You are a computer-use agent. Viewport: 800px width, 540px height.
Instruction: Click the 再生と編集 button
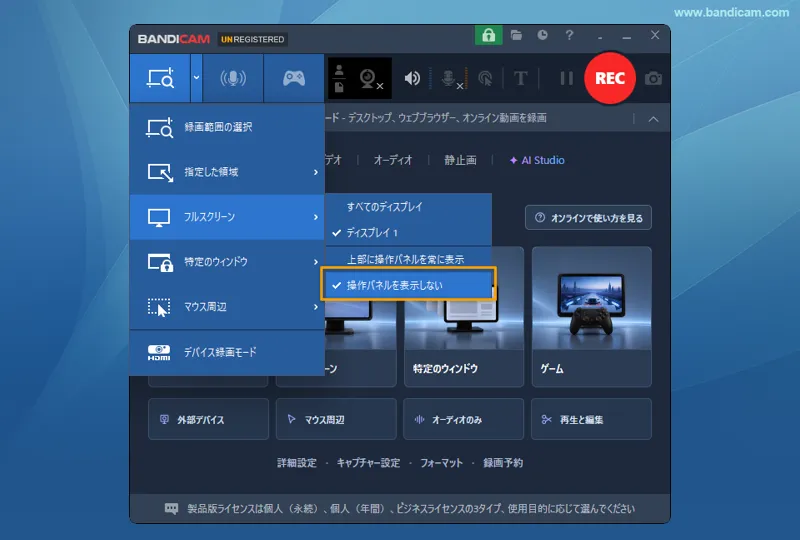click(591, 419)
